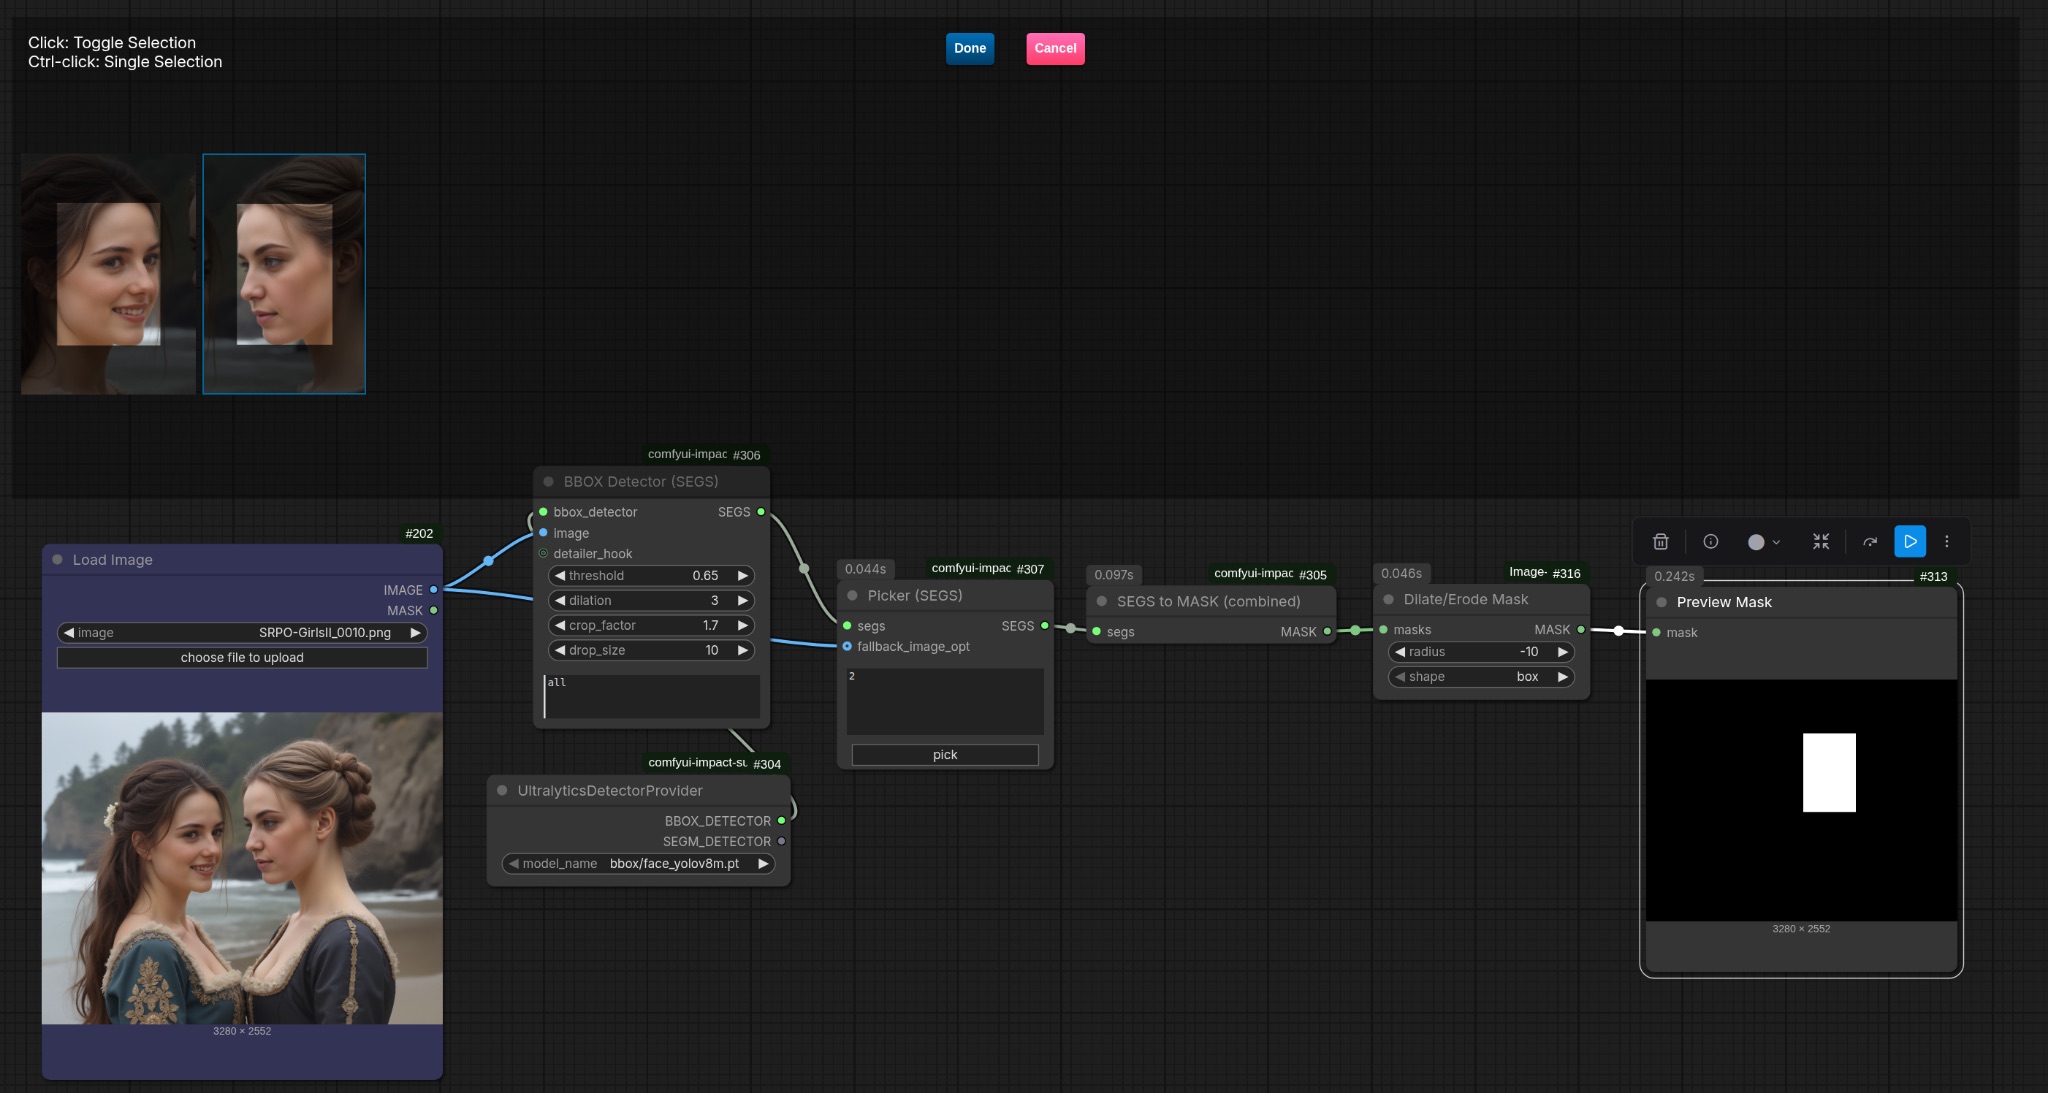Click the pick button in Picker node
The height and width of the screenshot is (1093, 2048).
click(x=944, y=755)
